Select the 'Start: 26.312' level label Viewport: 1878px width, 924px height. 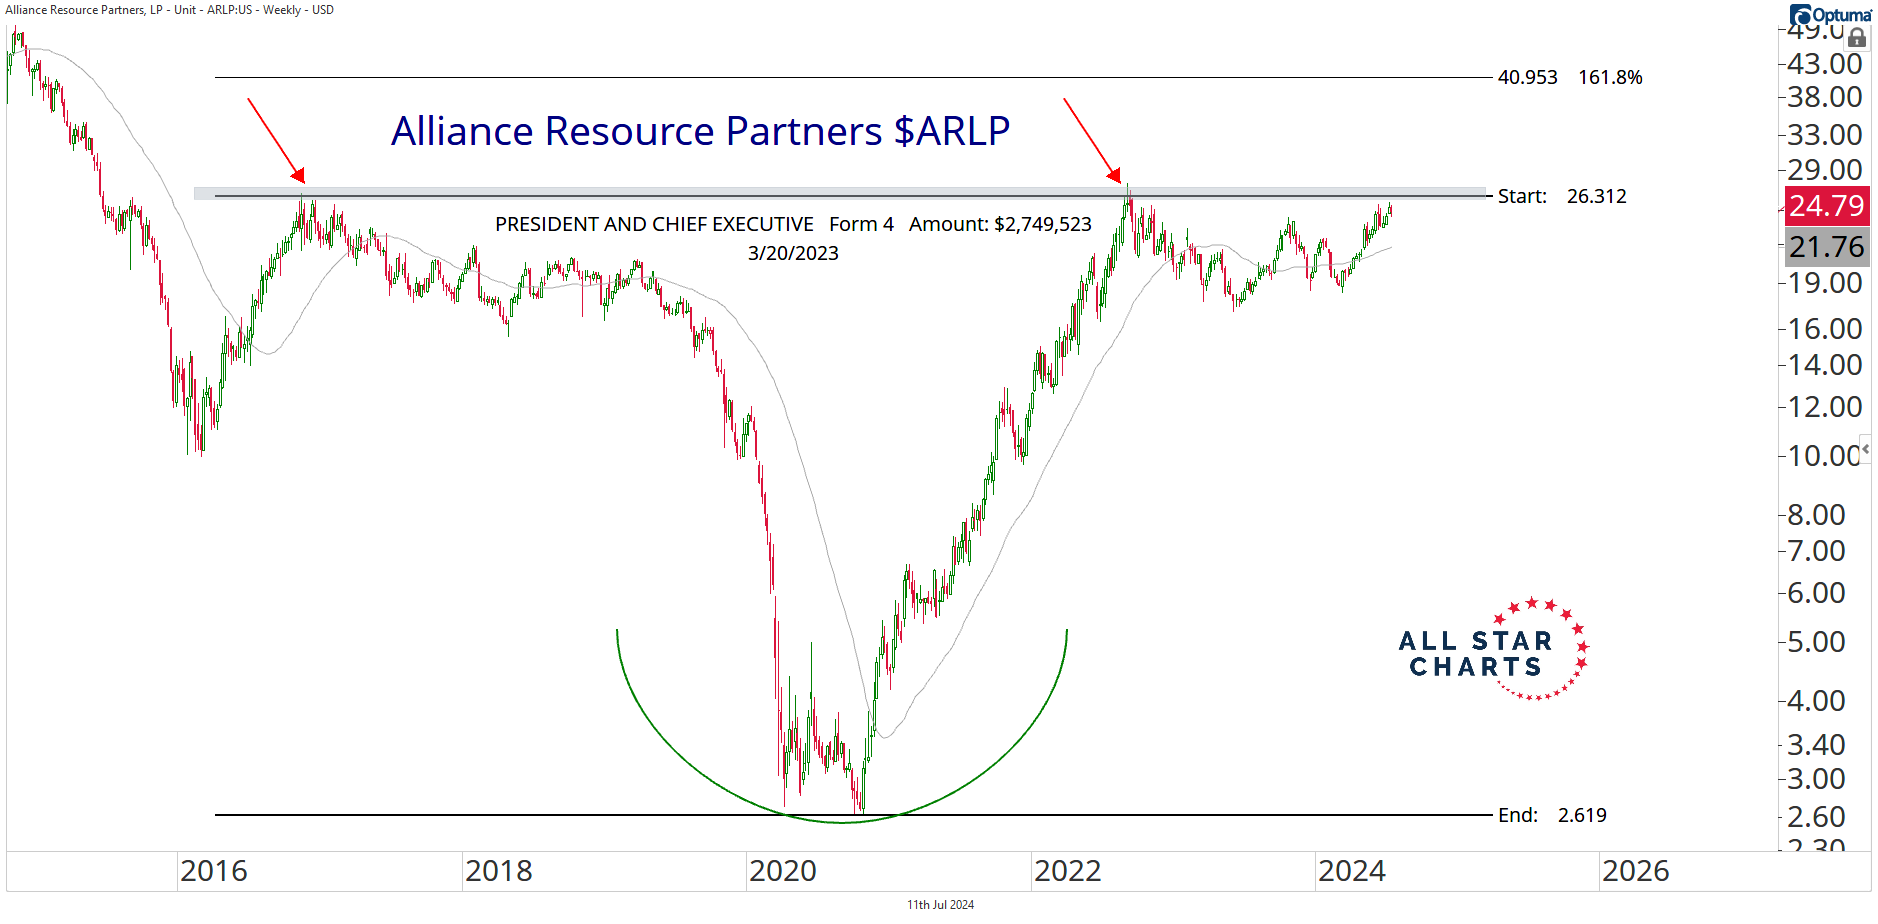[1562, 196]
